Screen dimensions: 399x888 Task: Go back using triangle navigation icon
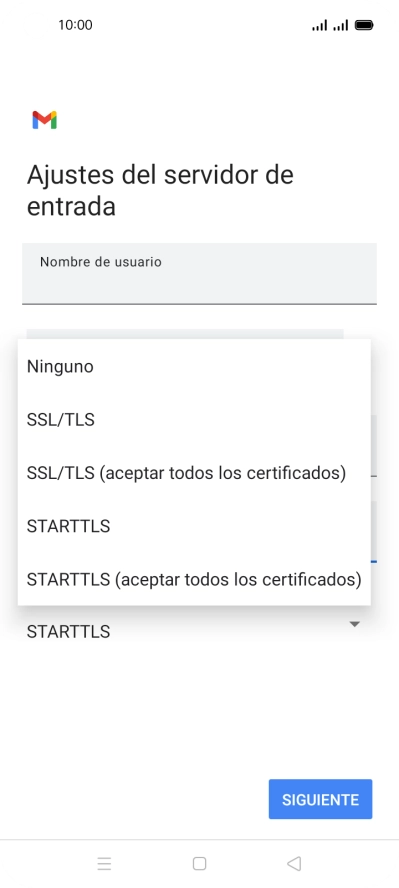tap(294, 864)
